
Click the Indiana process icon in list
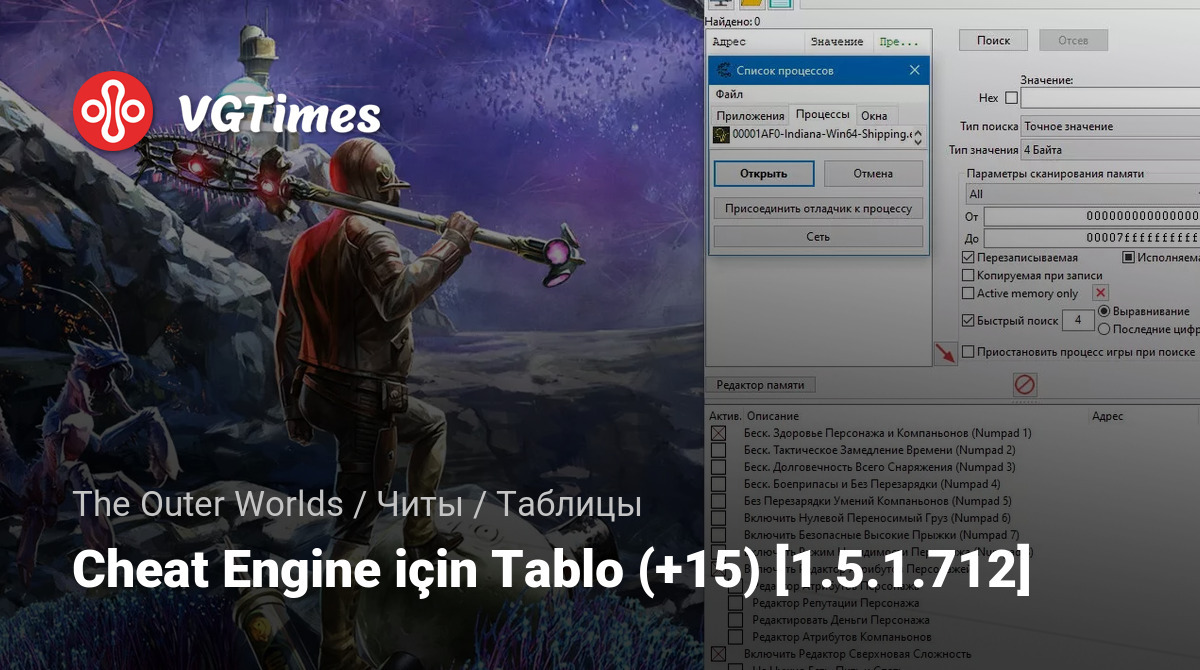click(721, 135)
